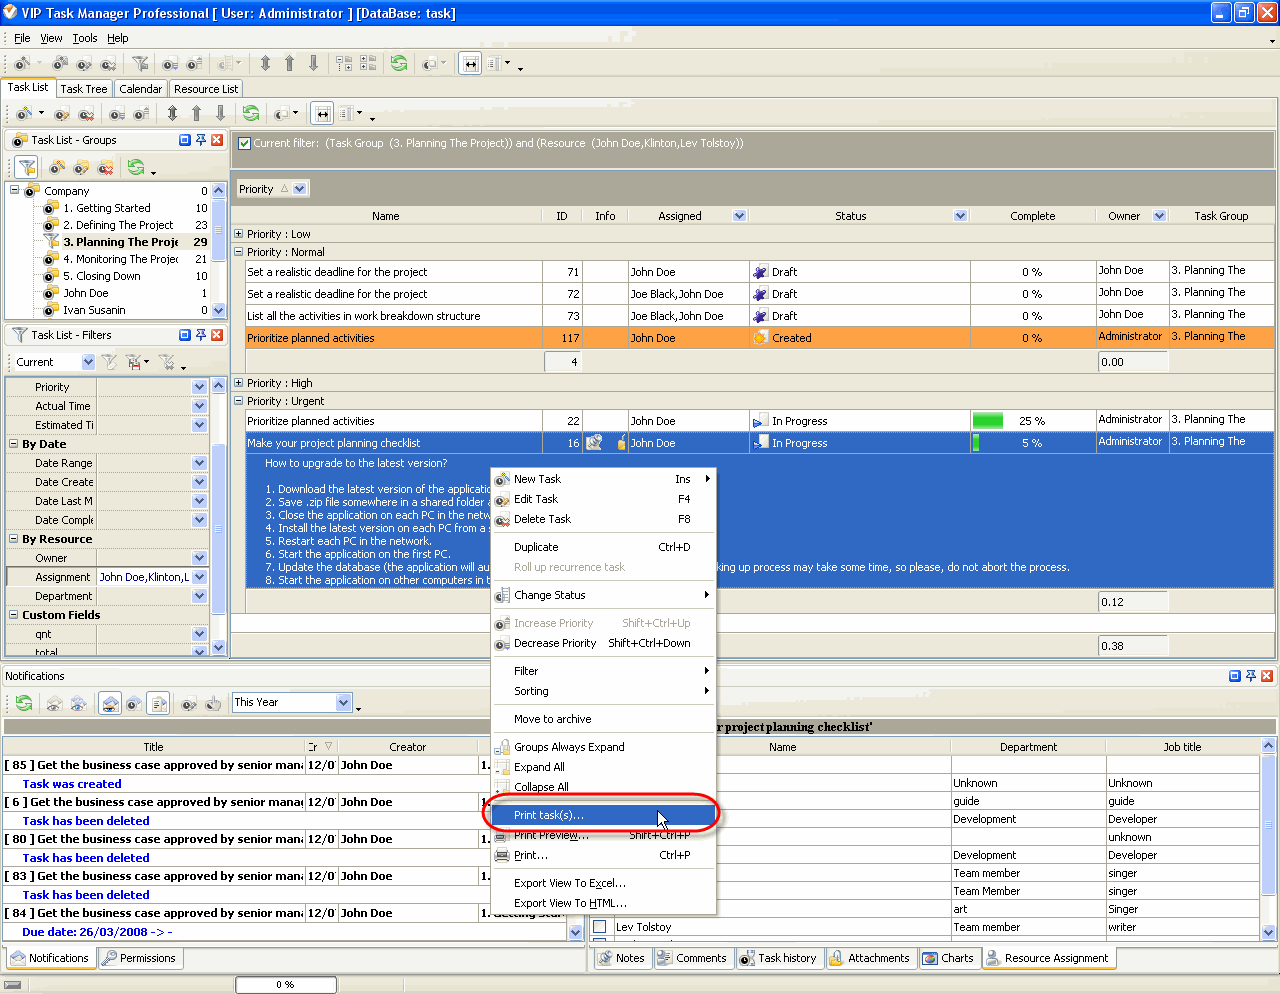
Task: Click the move-up arrow in the top main toolbar
Action: [x=289, y=63]
